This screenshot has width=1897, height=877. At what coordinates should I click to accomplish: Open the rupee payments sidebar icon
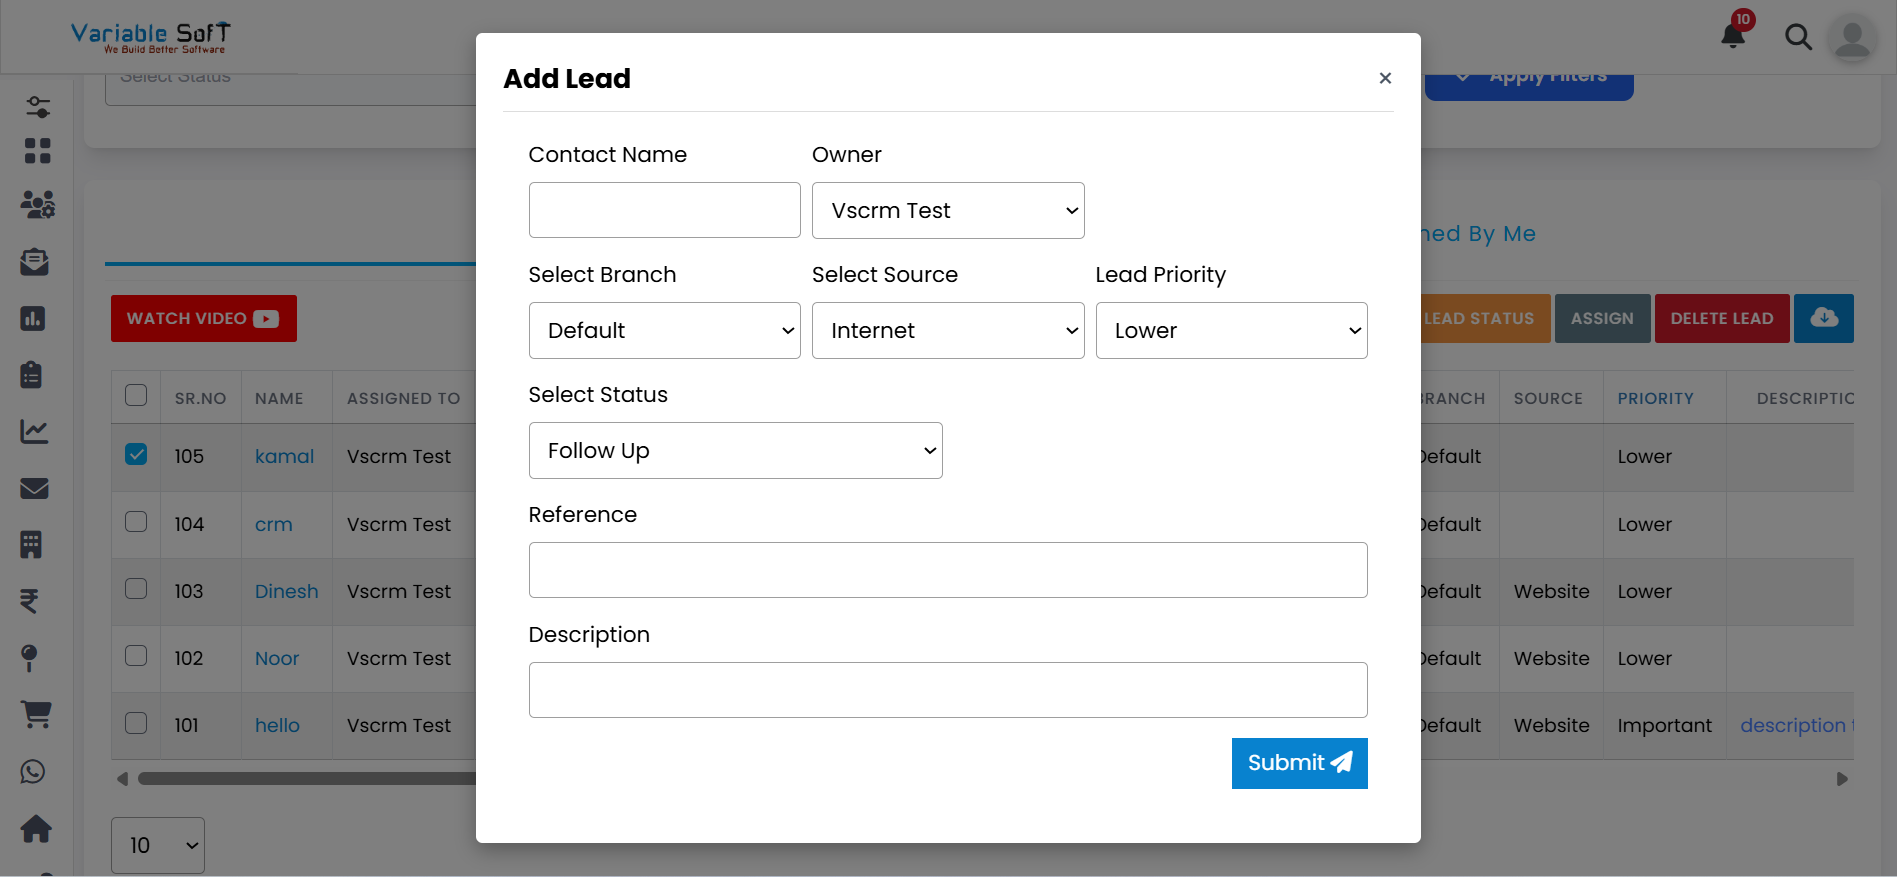click(x=30, y=601)
